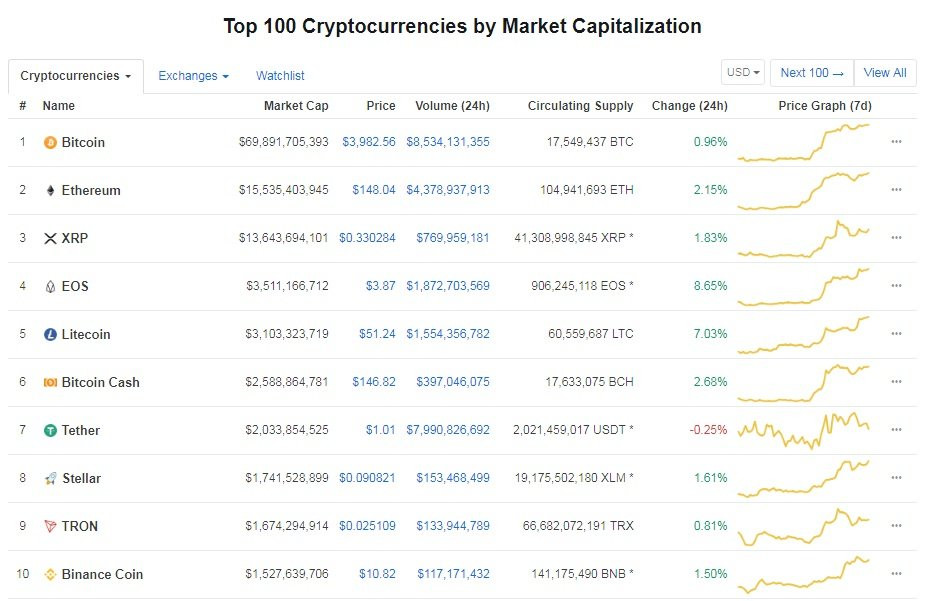
Task: Open Ethereum 7-day price graph
Action: point(804,190)
